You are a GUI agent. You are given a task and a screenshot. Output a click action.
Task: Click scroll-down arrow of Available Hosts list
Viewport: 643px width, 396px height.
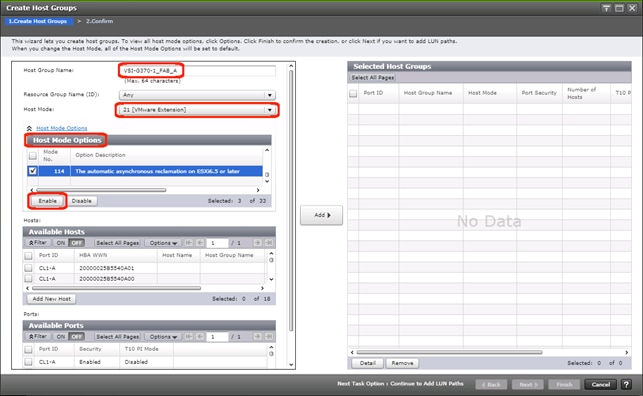coord(271,279)
